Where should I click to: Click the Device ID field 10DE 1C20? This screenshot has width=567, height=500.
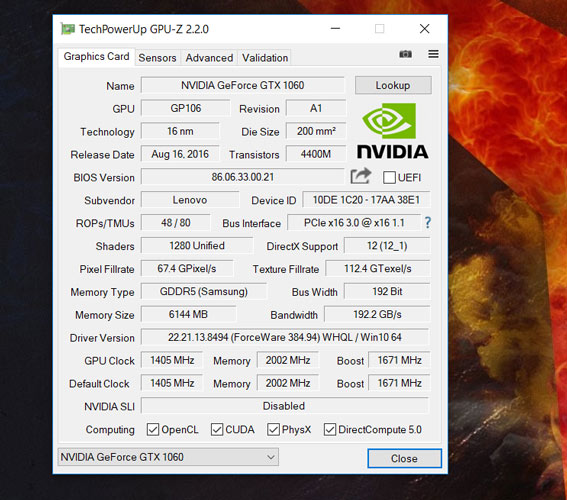pos(366,200)
